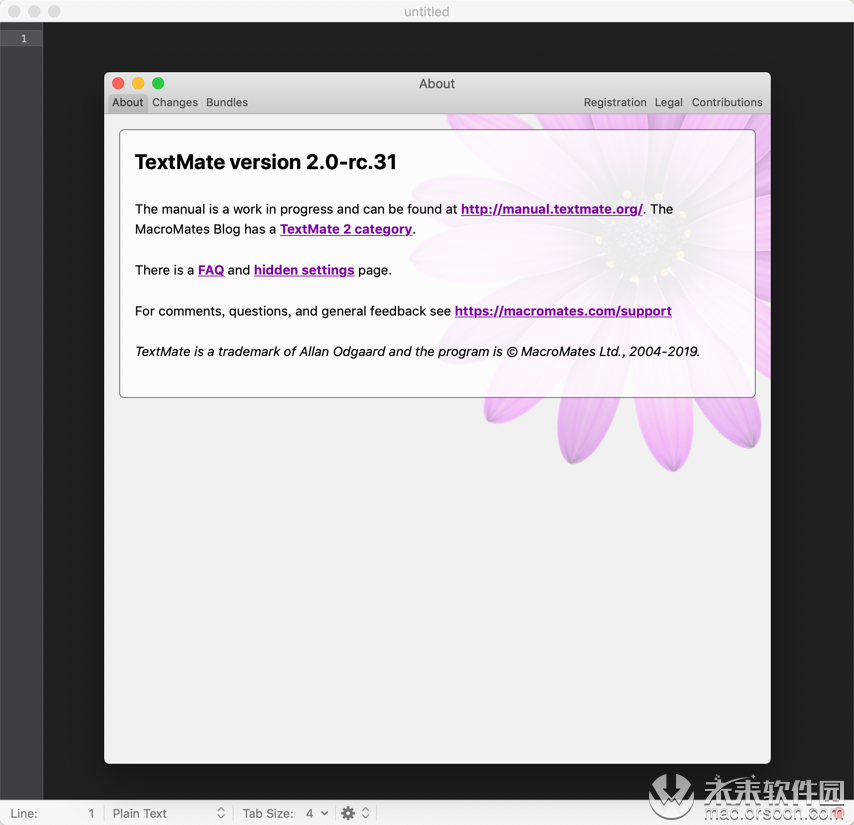The width and height of the screenshot is (854, 825).
Task: Open the symbol list popup beside gear
Action: (365, 813)
